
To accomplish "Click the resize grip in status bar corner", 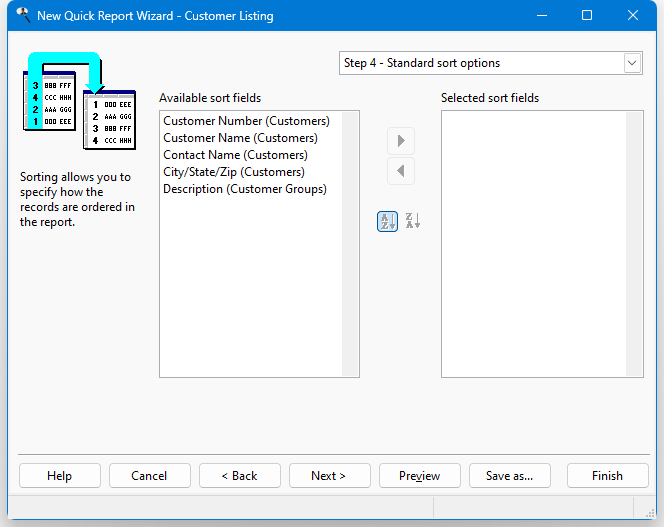I will pos(650,513).
